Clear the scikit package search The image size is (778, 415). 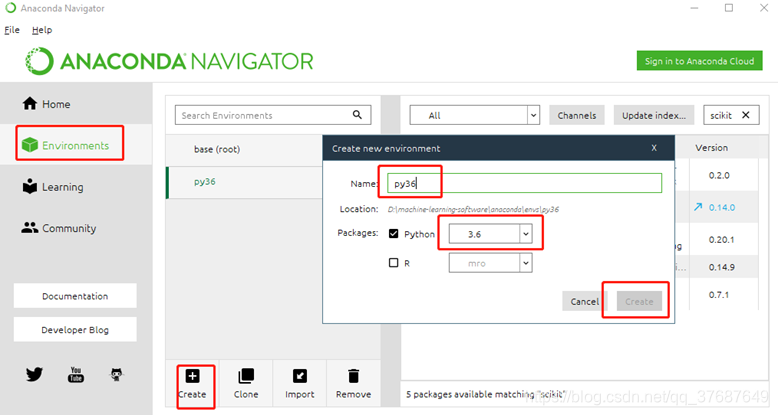745,115
